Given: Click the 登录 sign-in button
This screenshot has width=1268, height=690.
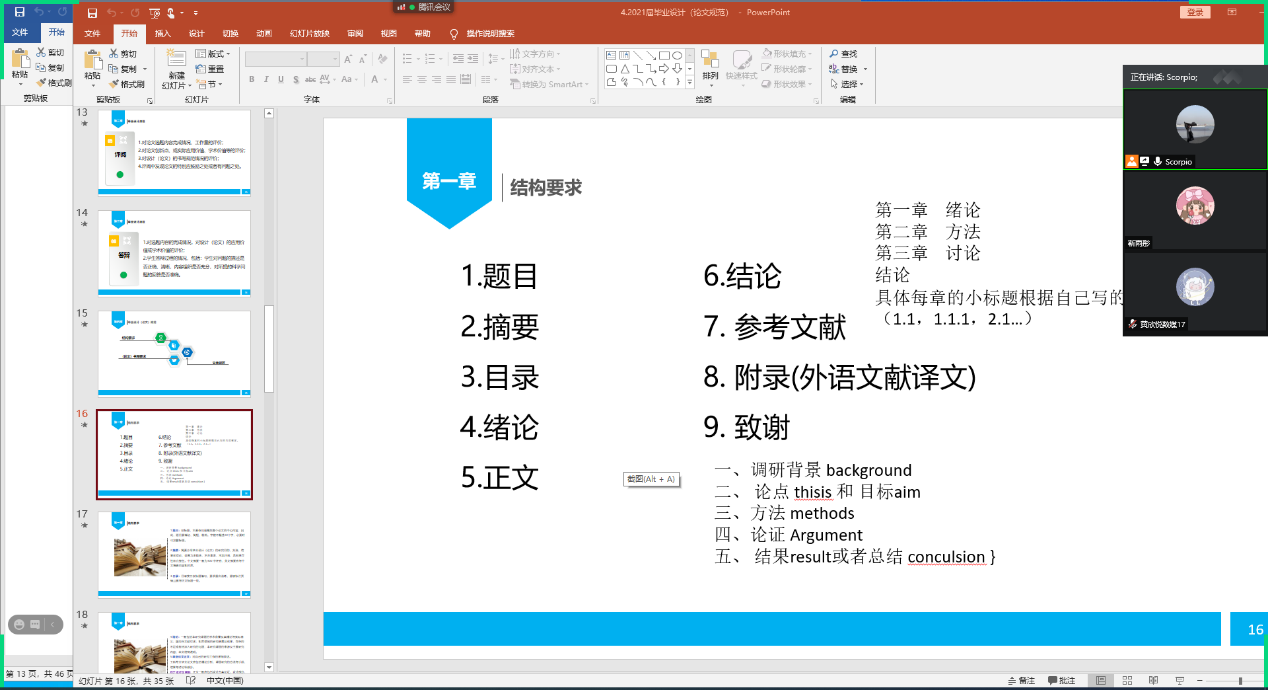Looking at the screenshot, I should (1193, 12).
